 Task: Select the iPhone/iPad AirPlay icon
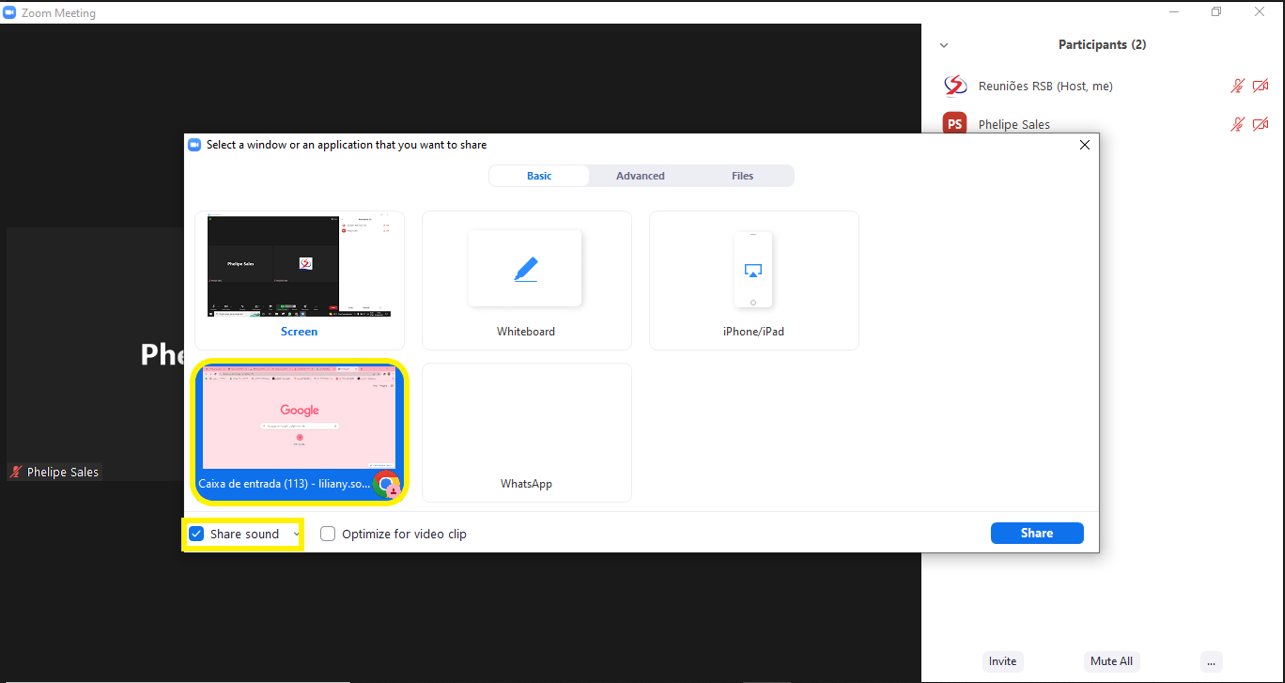coord(753,271)
